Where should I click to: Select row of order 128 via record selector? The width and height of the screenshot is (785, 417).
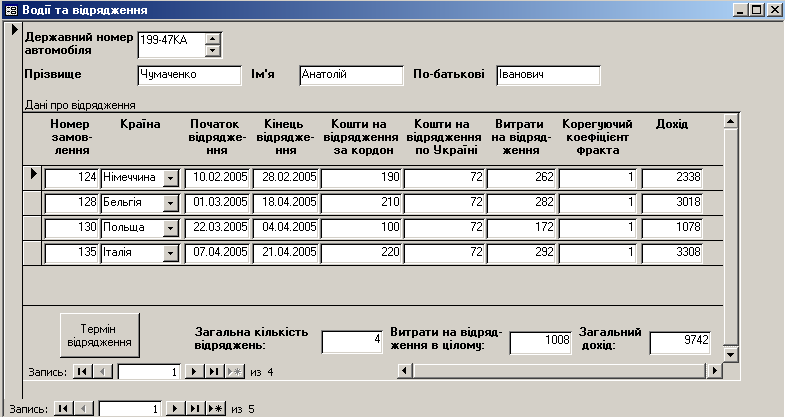[x=33, y=203]
